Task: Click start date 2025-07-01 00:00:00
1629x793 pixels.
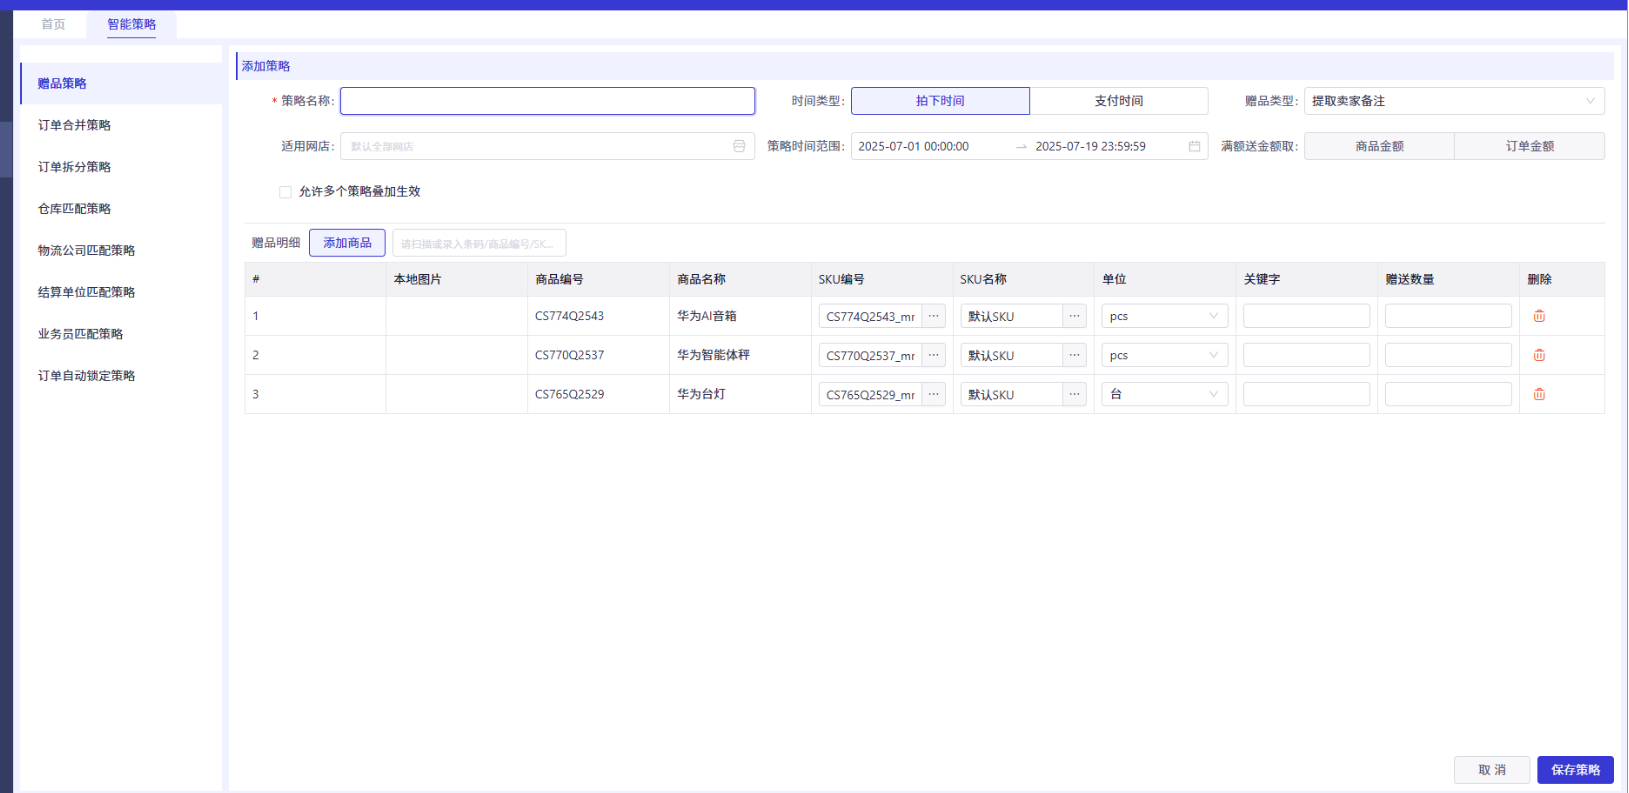Action: point(914,146)
